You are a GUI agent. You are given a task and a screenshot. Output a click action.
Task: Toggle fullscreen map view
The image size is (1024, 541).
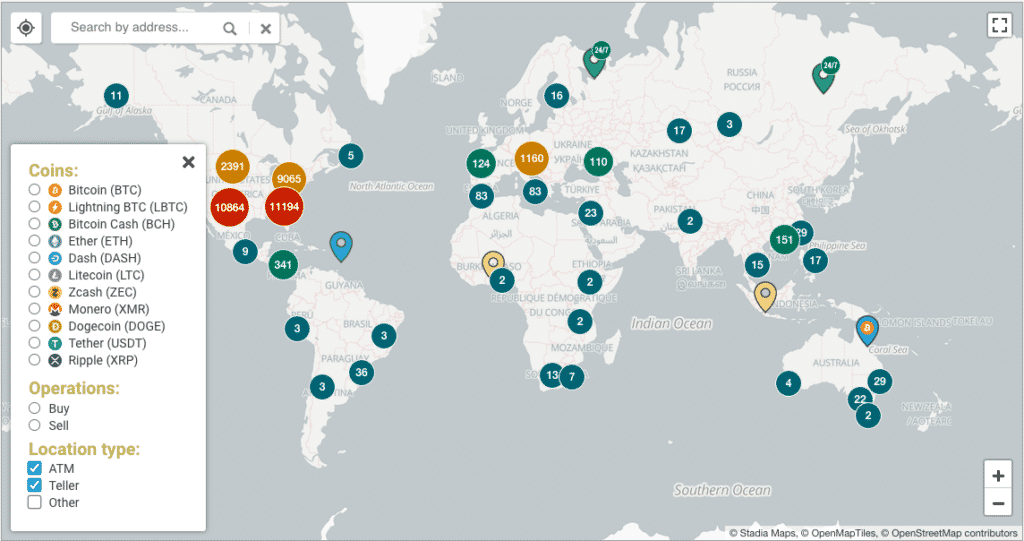[999, 25]
